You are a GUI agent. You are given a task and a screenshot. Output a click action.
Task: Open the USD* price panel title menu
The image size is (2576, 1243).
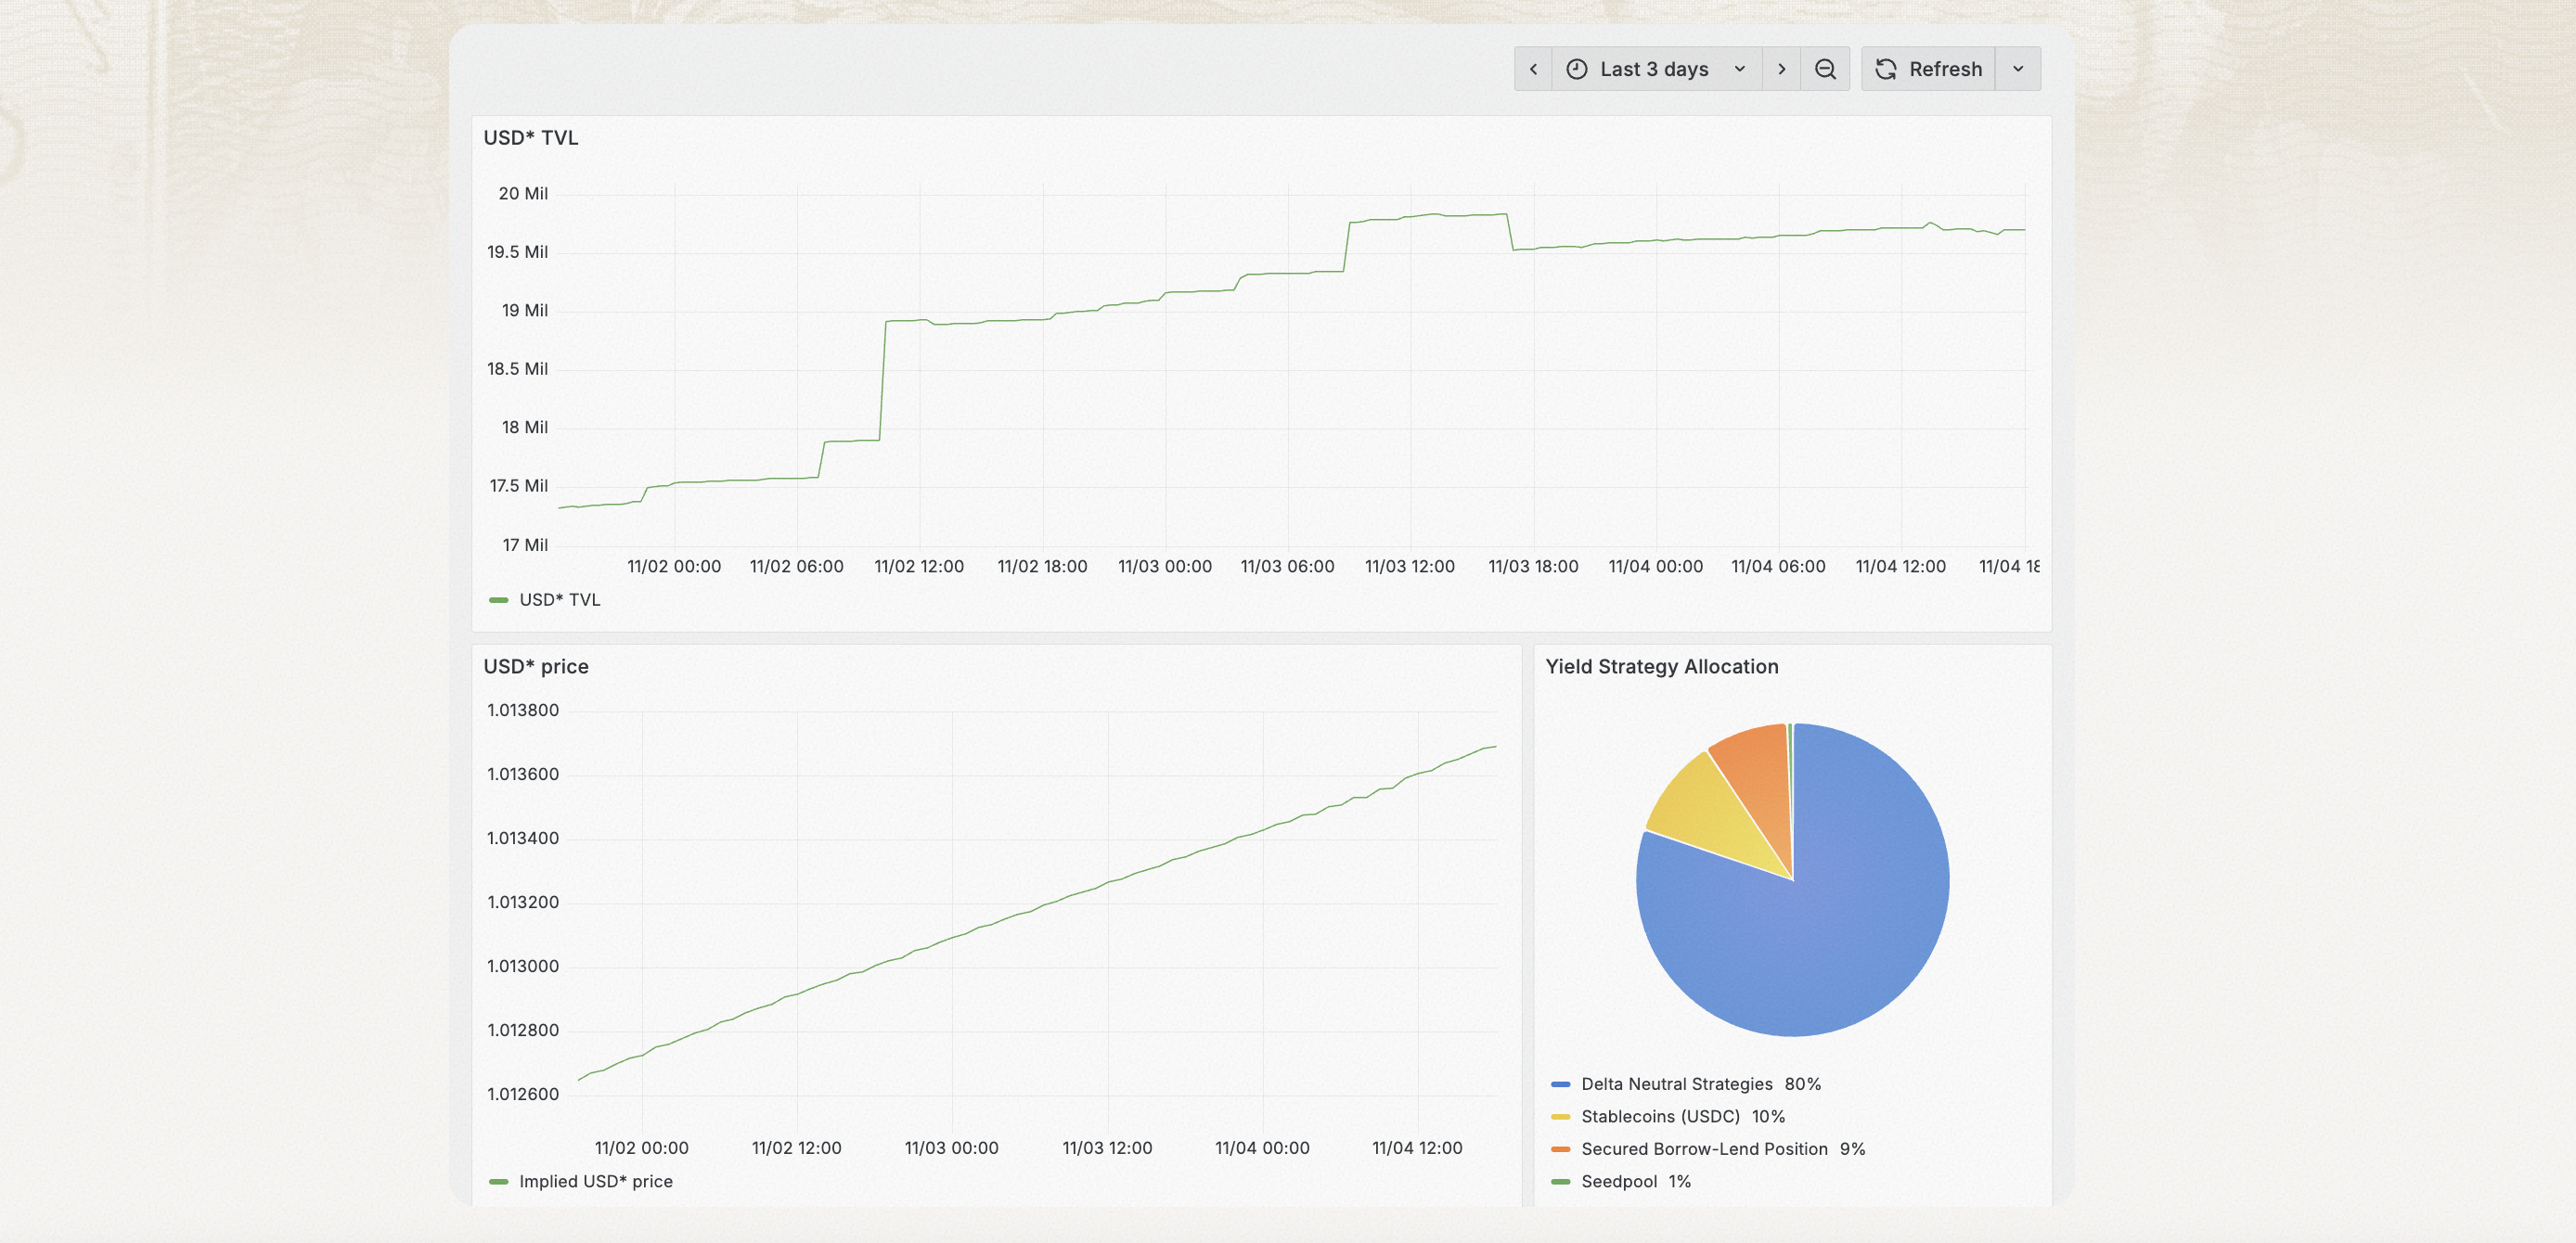536,666
